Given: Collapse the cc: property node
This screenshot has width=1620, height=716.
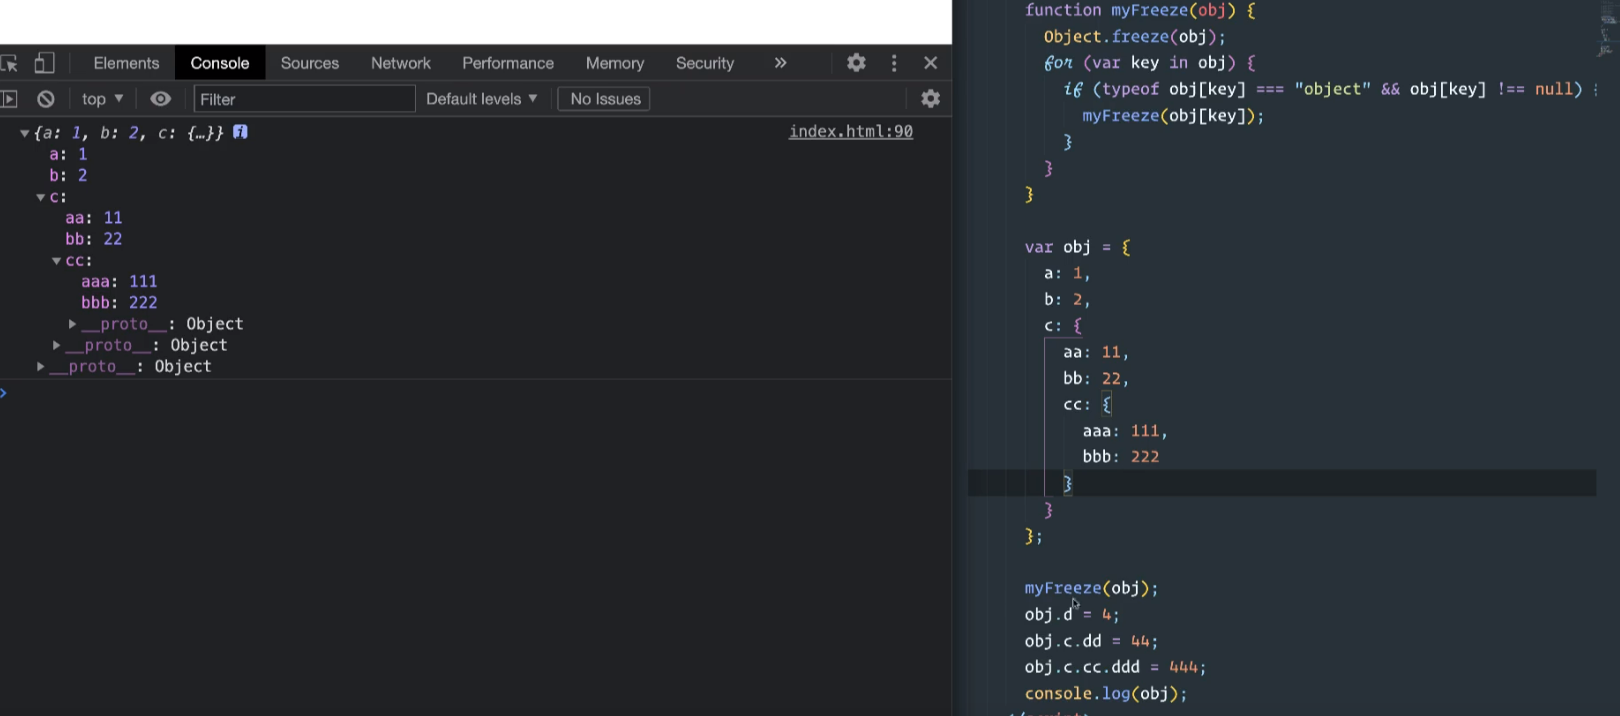Looking at the screenshot, I should click(57, 261).
